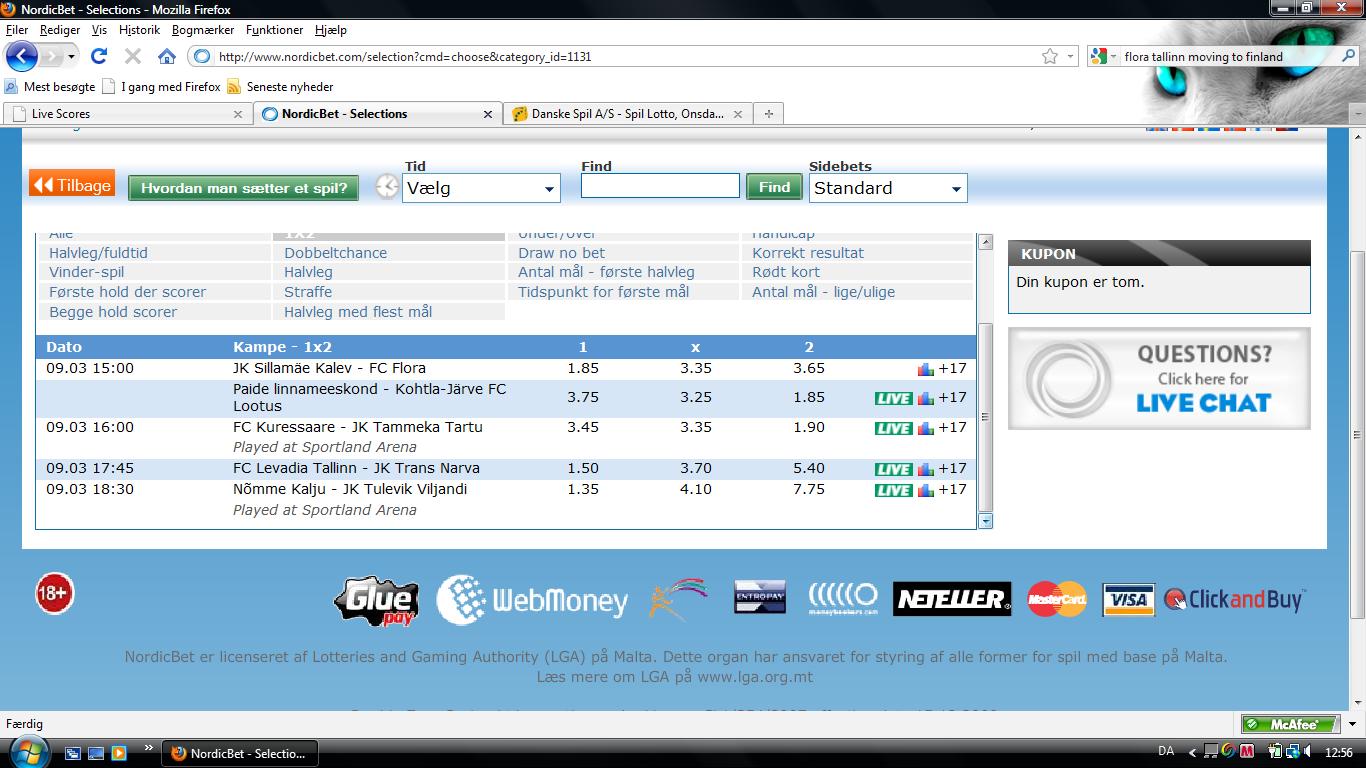This screenshot has height=768, width=1366.
Task: Go back with Firefox back arrow
Action: [22, 56]
